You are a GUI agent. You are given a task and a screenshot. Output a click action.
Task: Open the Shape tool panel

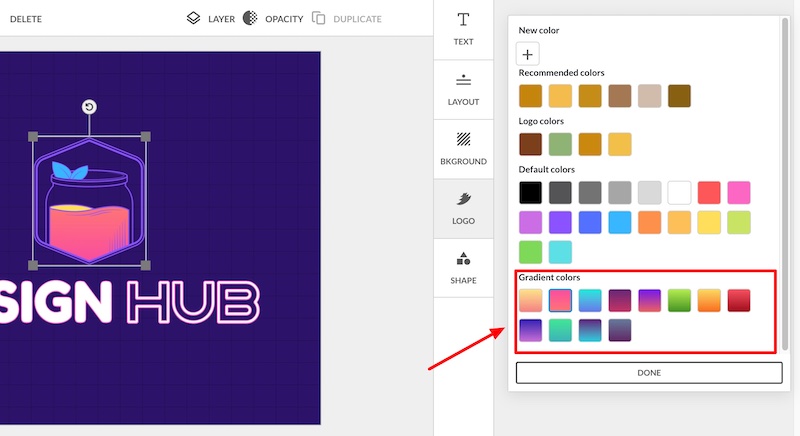tap(463, 268)
